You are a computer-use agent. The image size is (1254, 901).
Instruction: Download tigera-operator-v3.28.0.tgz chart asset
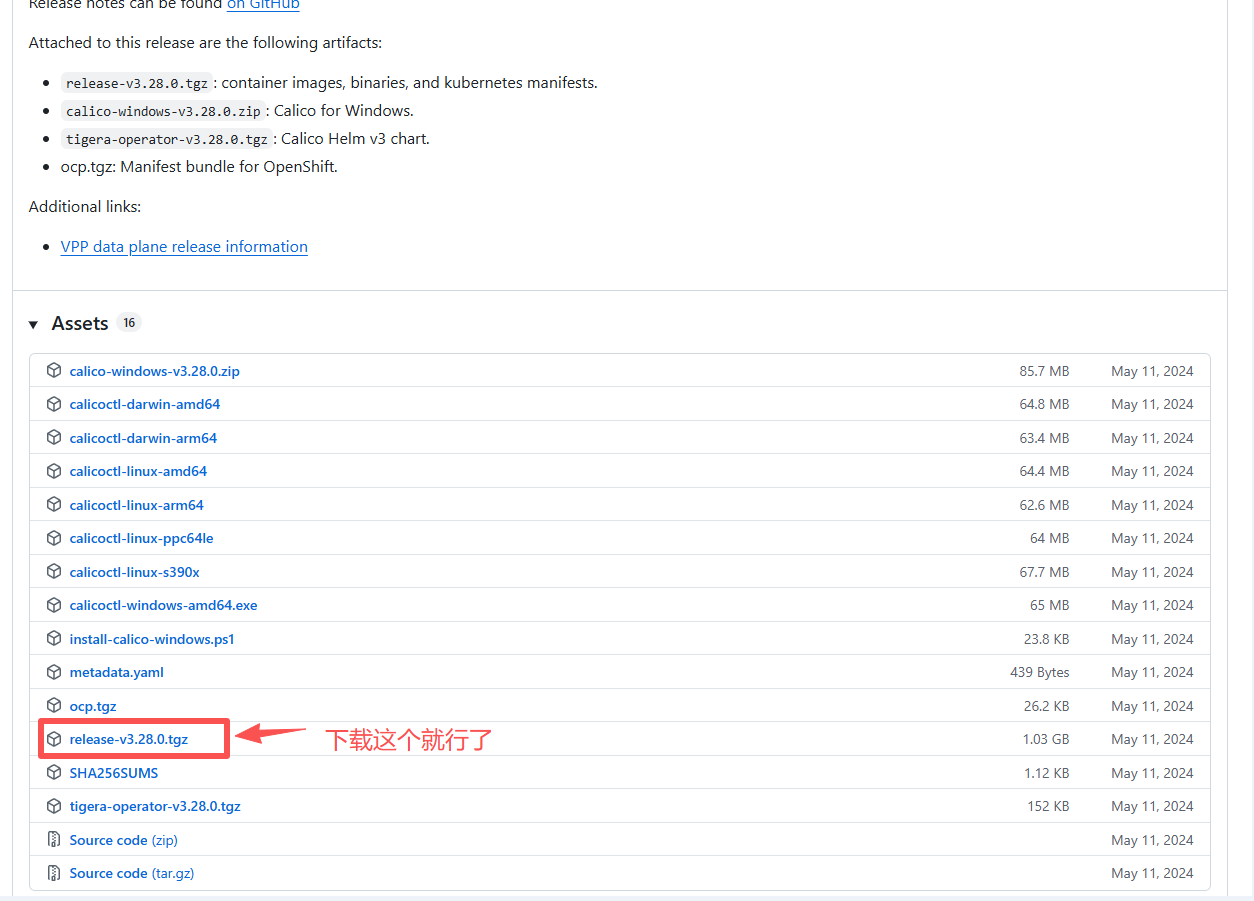pos(155,806)
